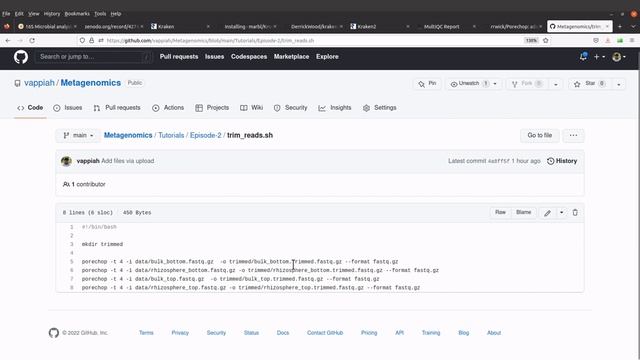This screenshot has width=640, height=360.
Task: Click Issues in the top header
Action: click(x=214, y=57)
